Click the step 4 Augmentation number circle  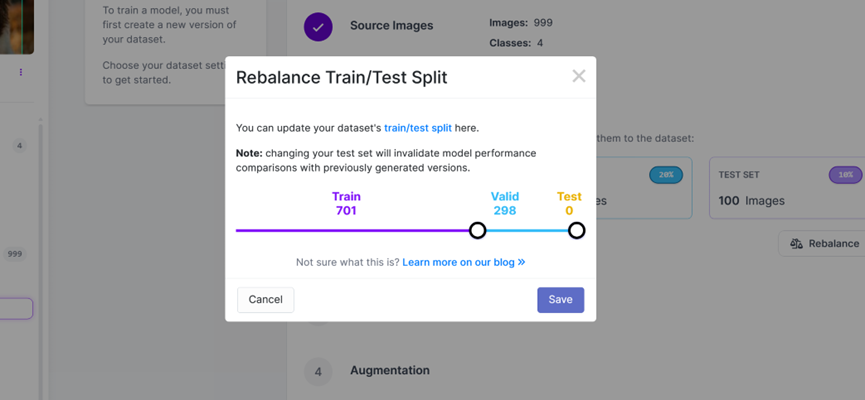(318, 371)
